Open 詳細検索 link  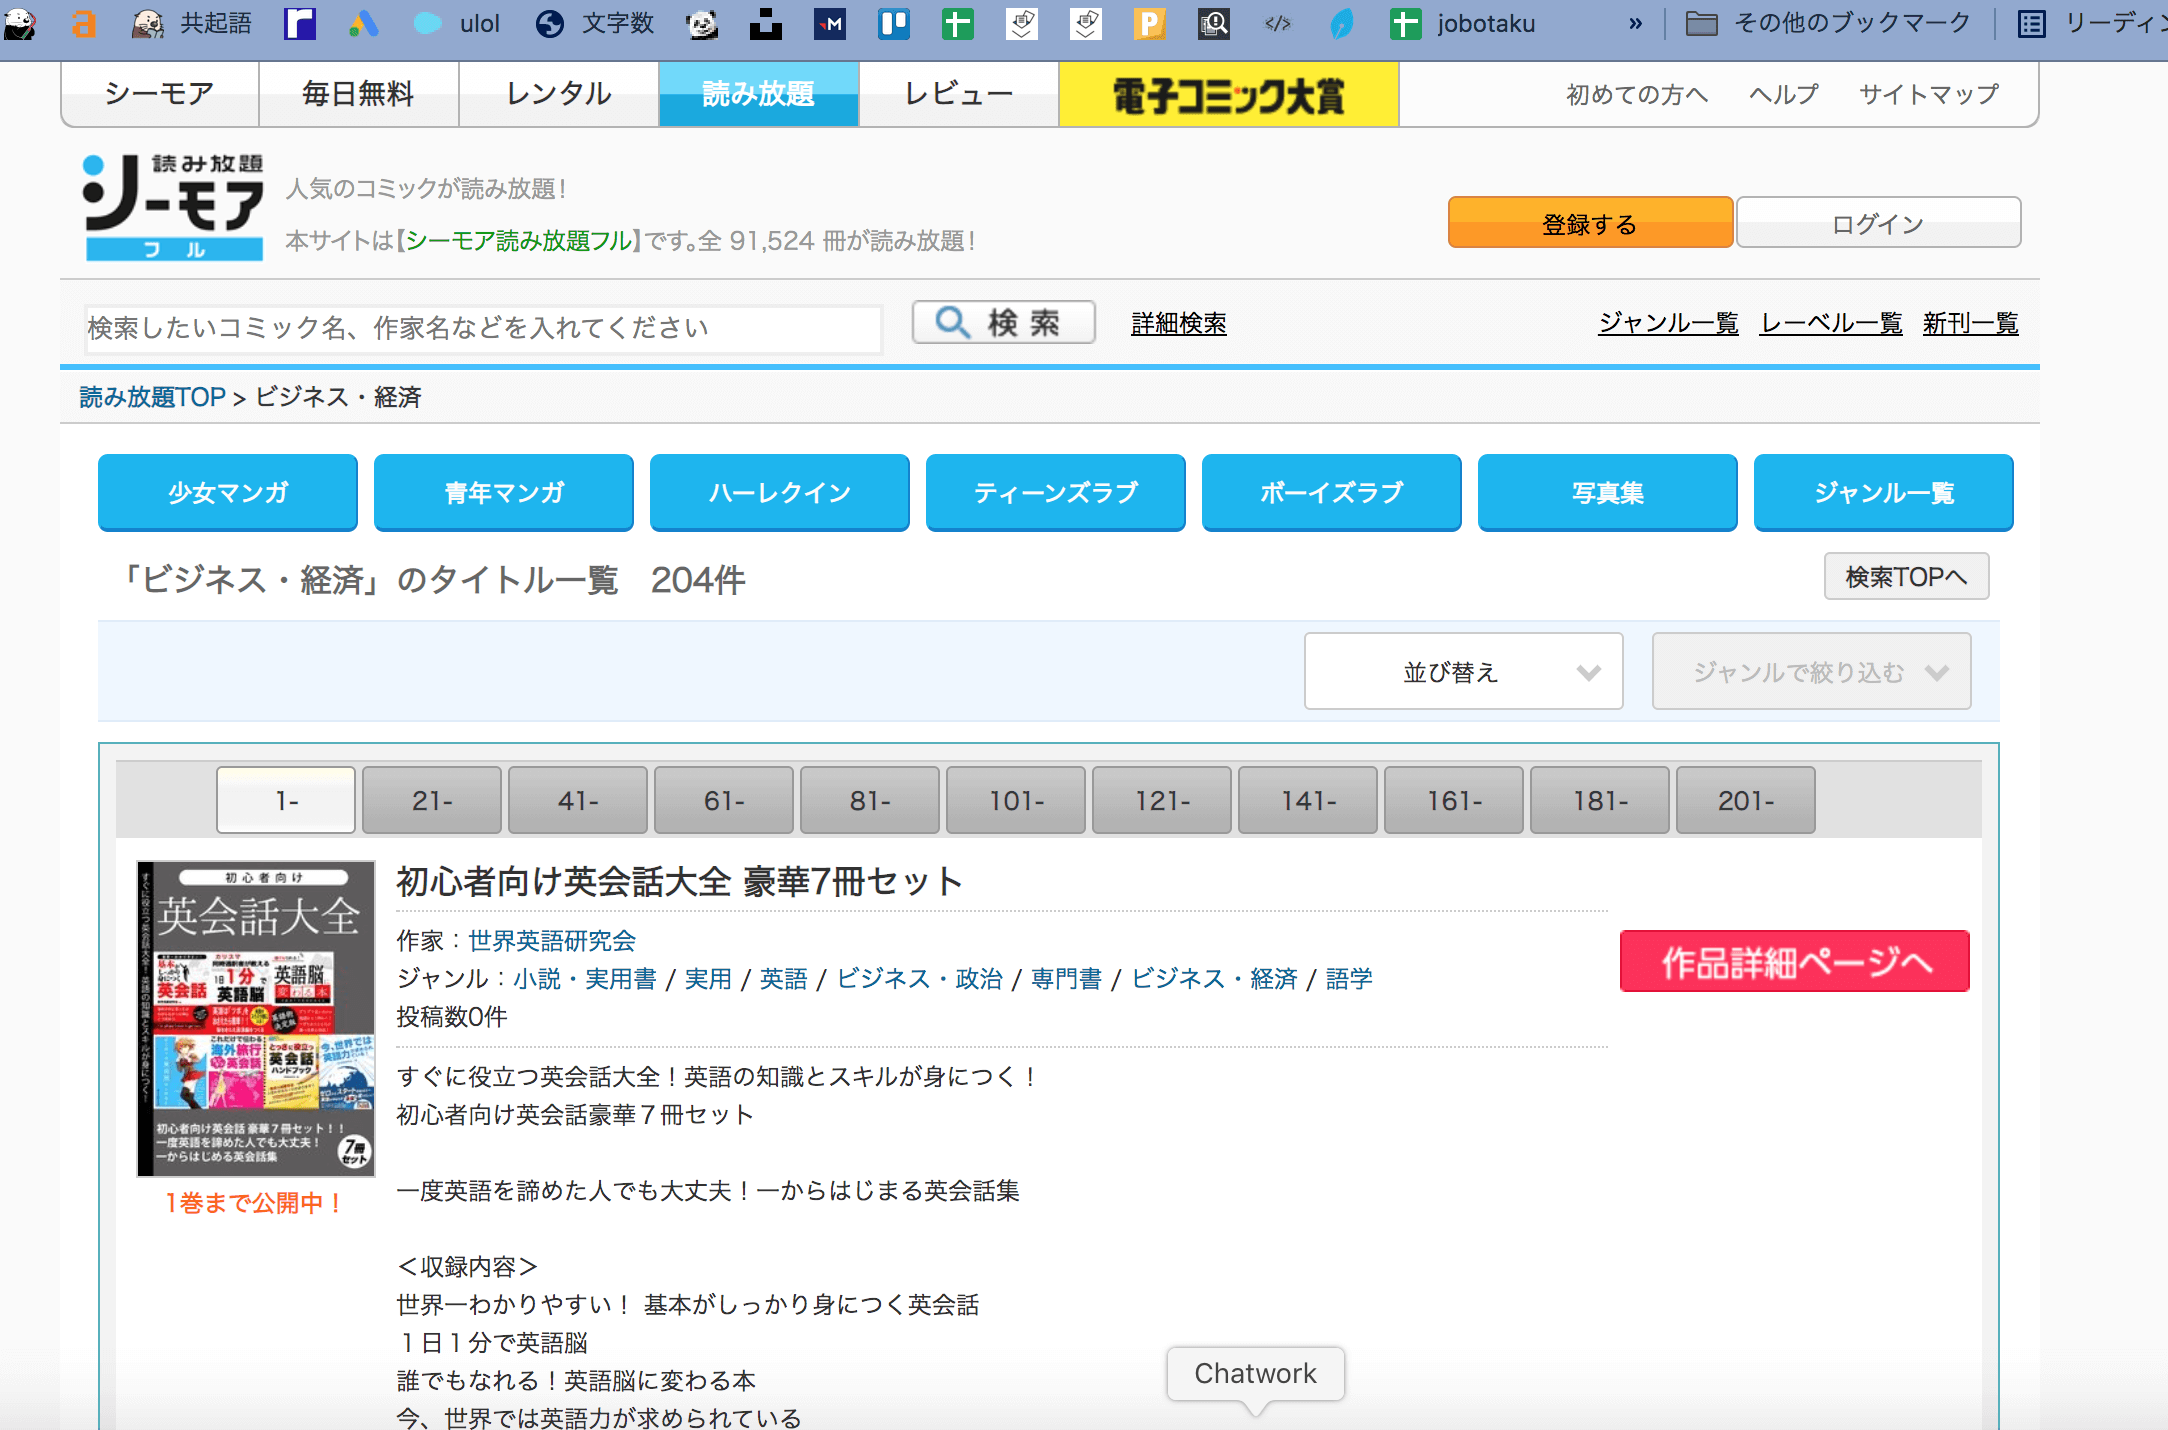coord(1179,323)
